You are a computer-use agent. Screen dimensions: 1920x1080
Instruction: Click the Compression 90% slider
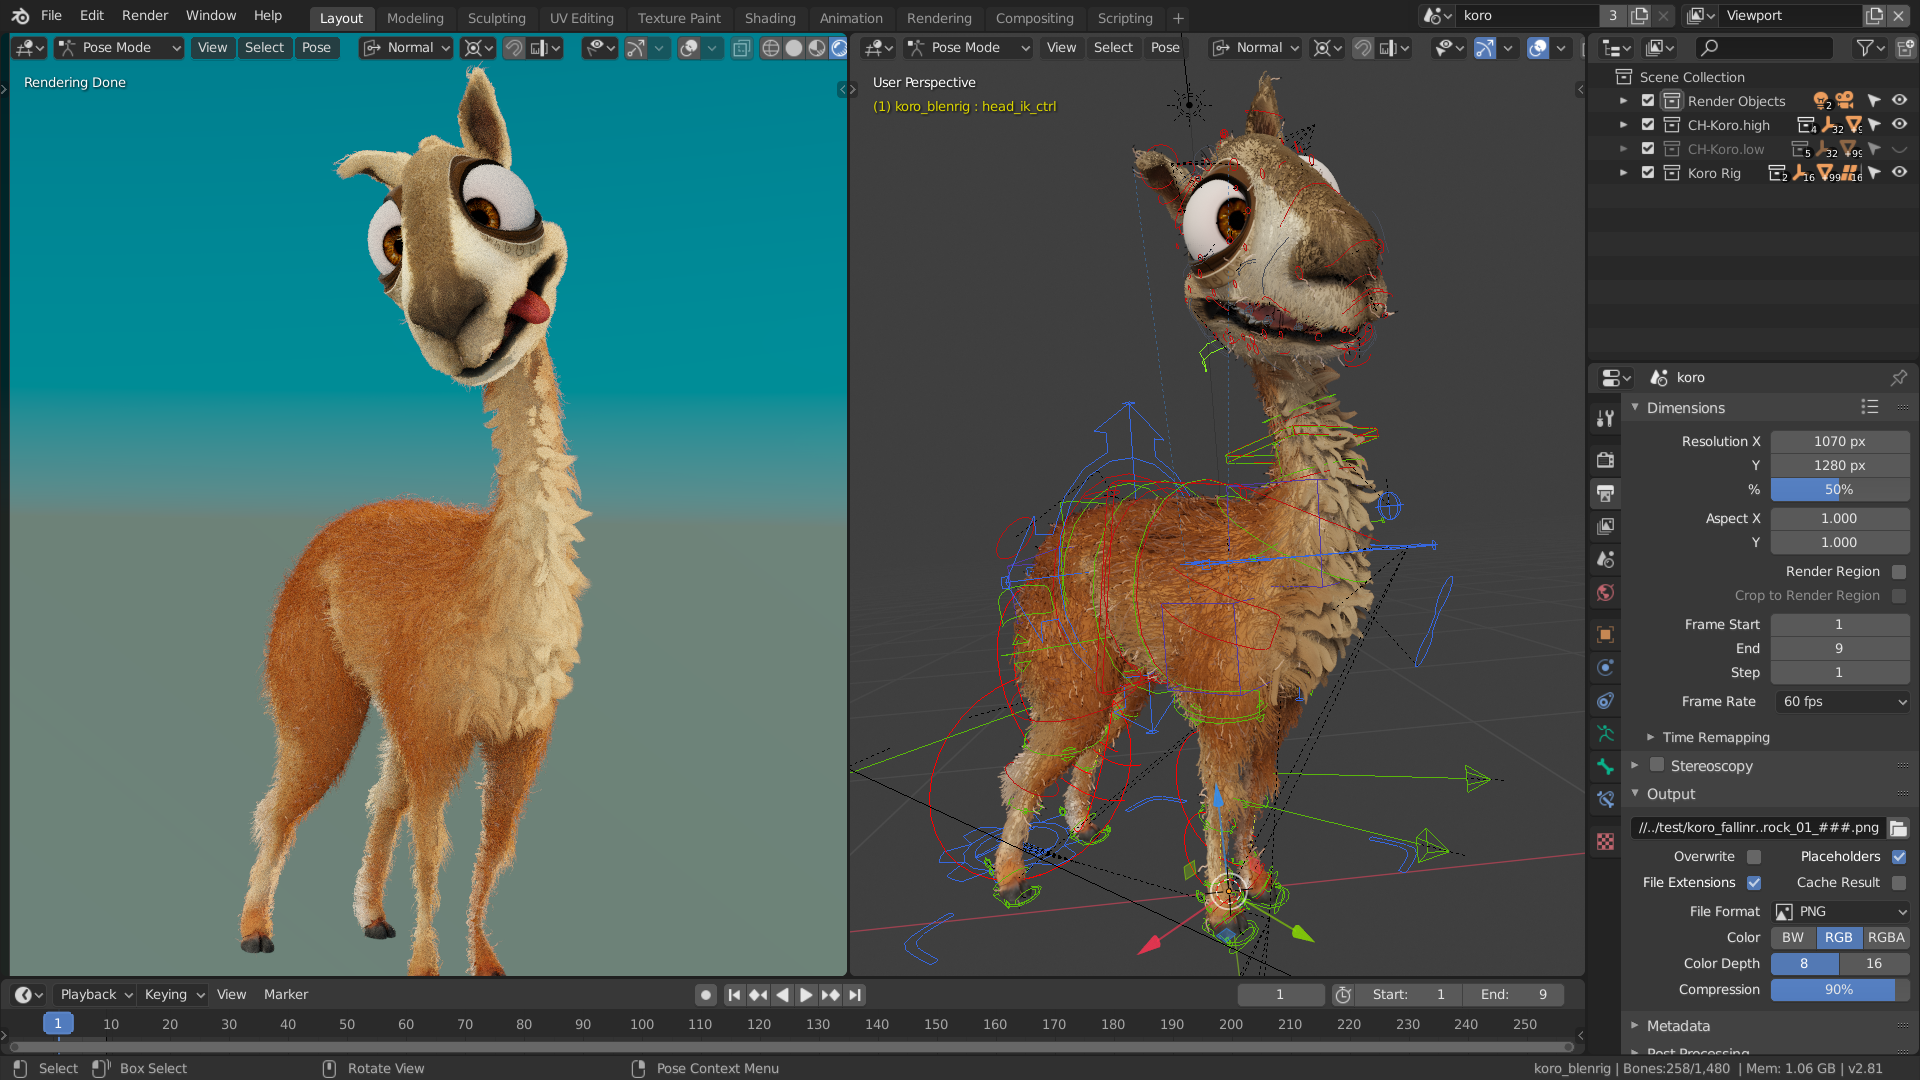point(1838,990)
